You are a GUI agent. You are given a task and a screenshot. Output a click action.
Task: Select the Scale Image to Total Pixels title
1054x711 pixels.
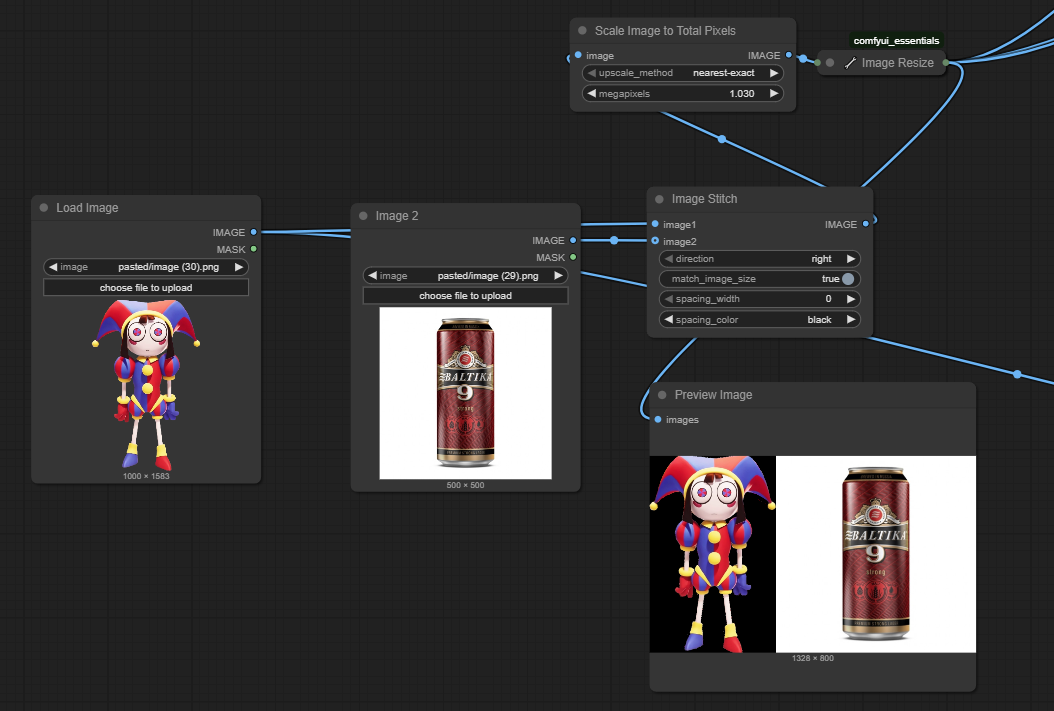click(x=665, y=31)
